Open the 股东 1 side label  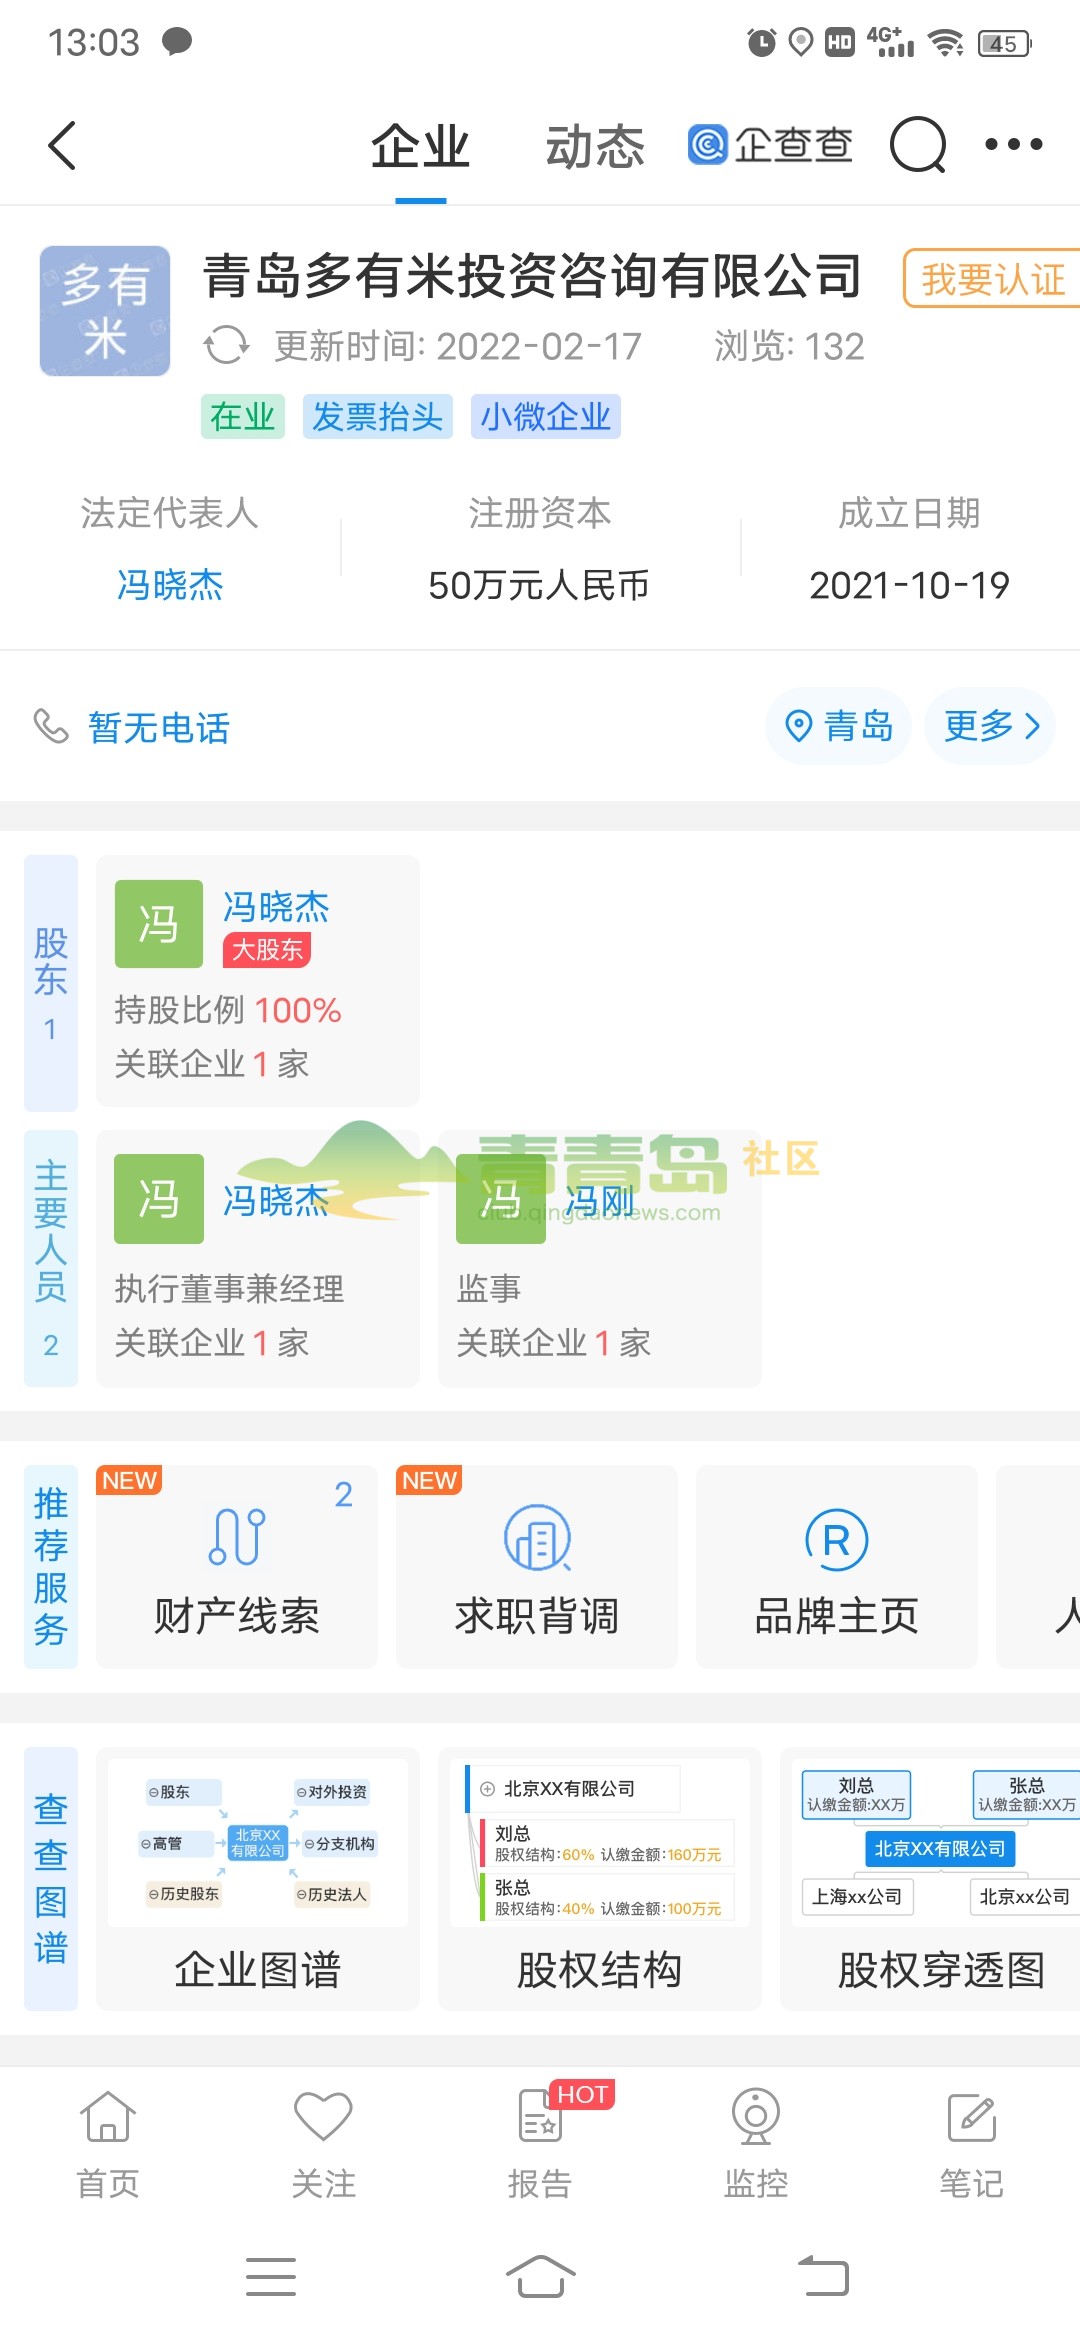[x=51, y=983]
